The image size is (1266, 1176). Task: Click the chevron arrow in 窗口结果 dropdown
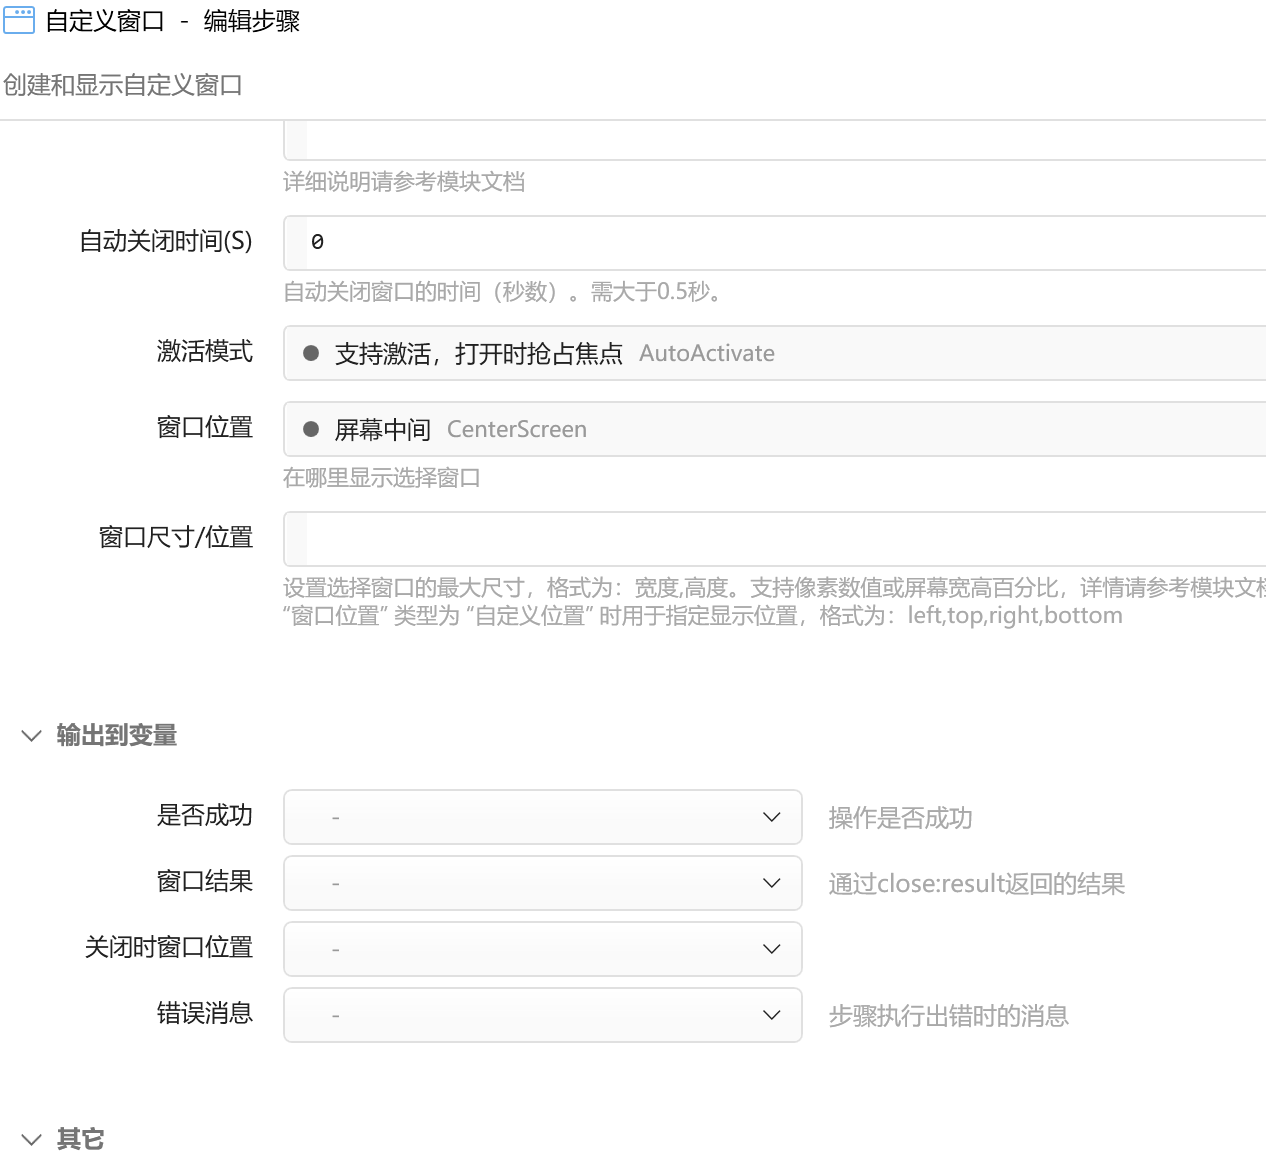[771, 883]
